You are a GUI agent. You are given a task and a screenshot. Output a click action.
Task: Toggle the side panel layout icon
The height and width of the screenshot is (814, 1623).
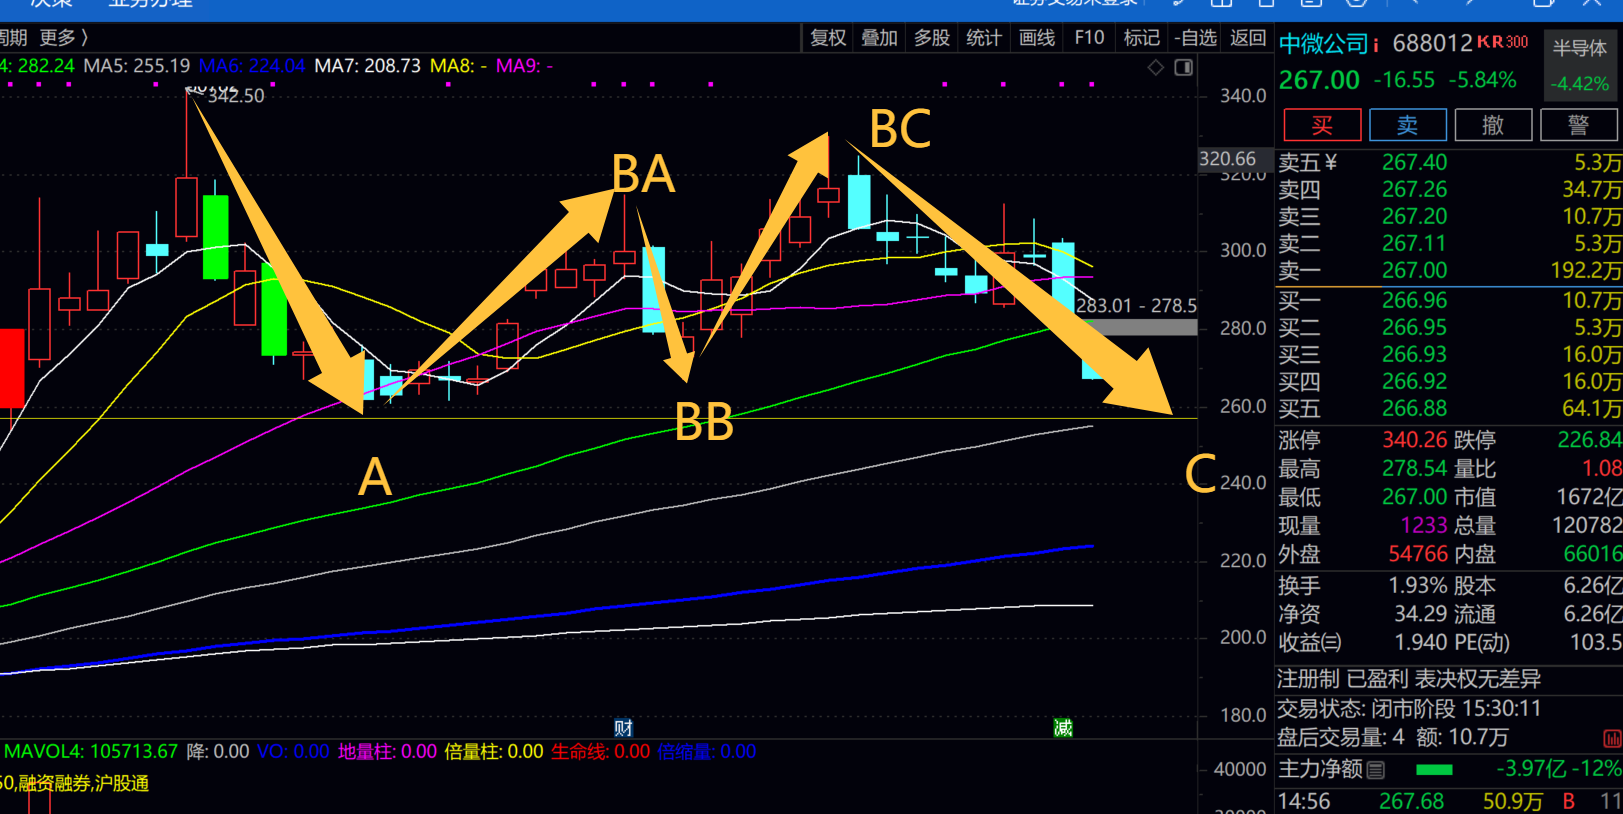tap(1183, 67)
